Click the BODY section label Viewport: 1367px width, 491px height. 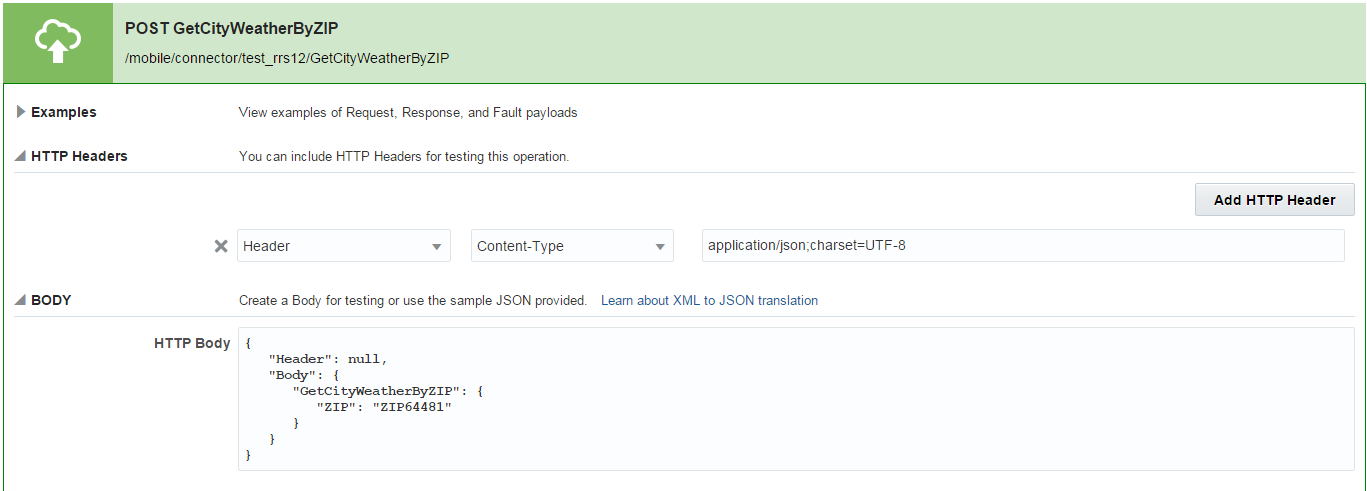51,300
